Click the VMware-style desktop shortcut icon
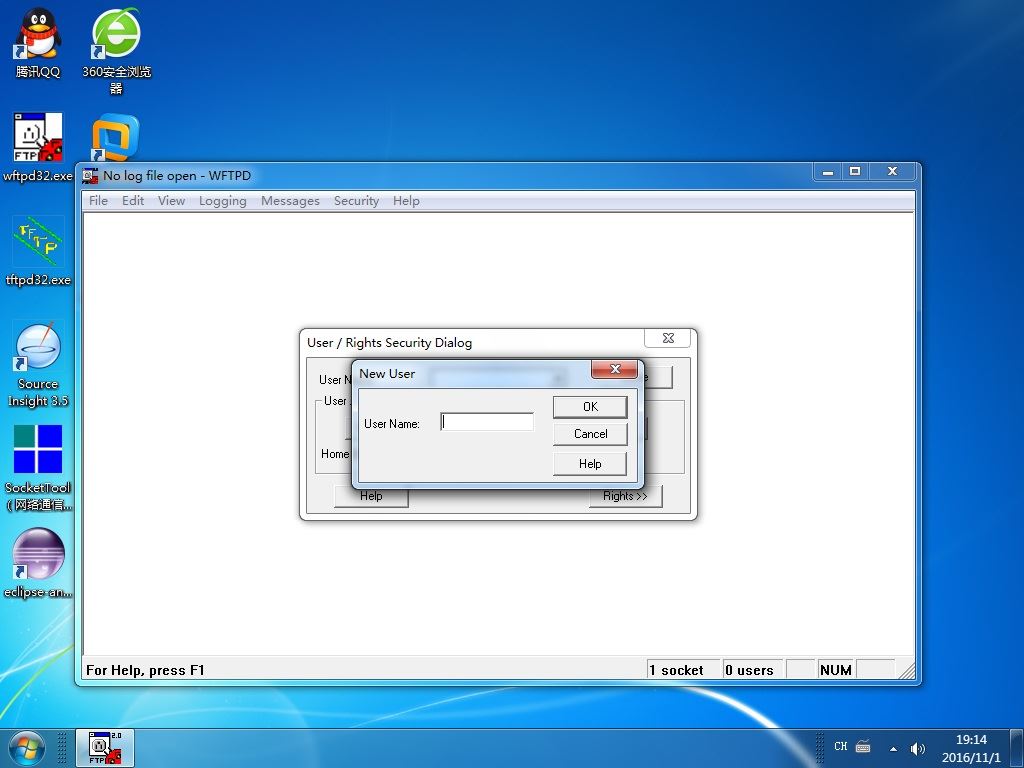 point(116,138)
